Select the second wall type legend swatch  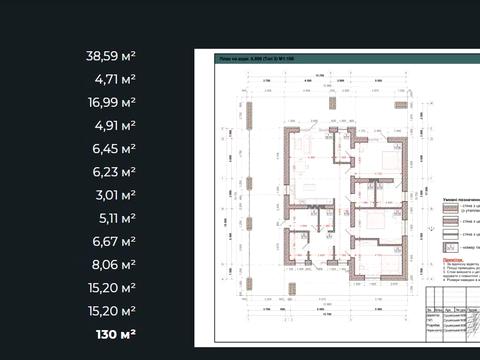[450, 221]
